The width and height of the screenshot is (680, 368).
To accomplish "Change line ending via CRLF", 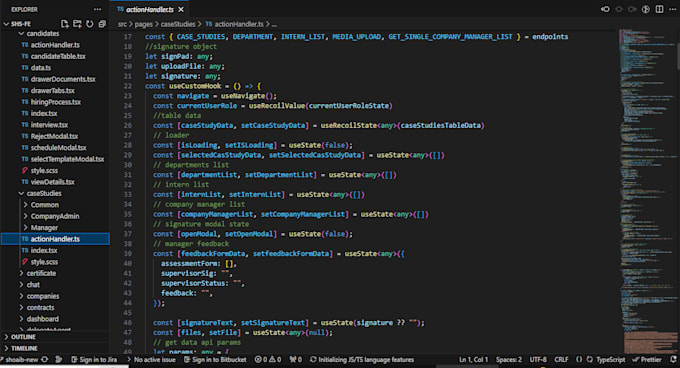I will [x=561, y=359].
